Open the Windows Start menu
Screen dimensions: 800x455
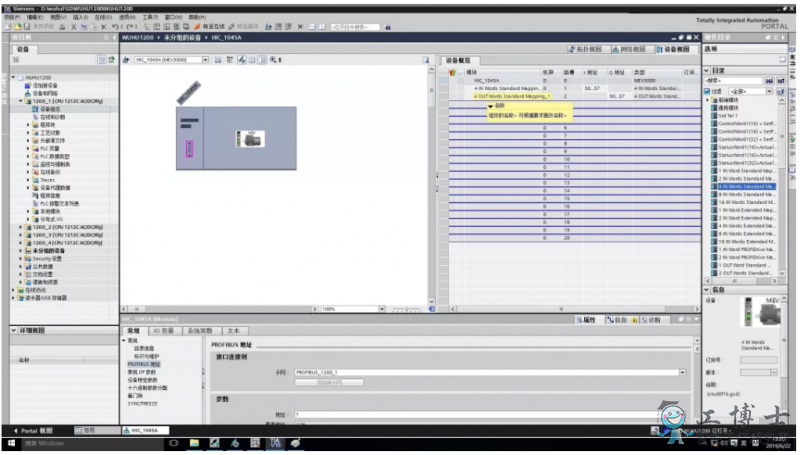click(11, 443)
